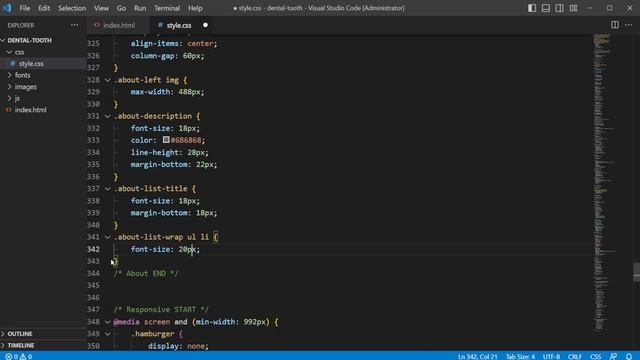Screen dimensions: 640x360
Task: Fold the .about-list-wrap ul li rule
Action: click(x=107, y=237)
